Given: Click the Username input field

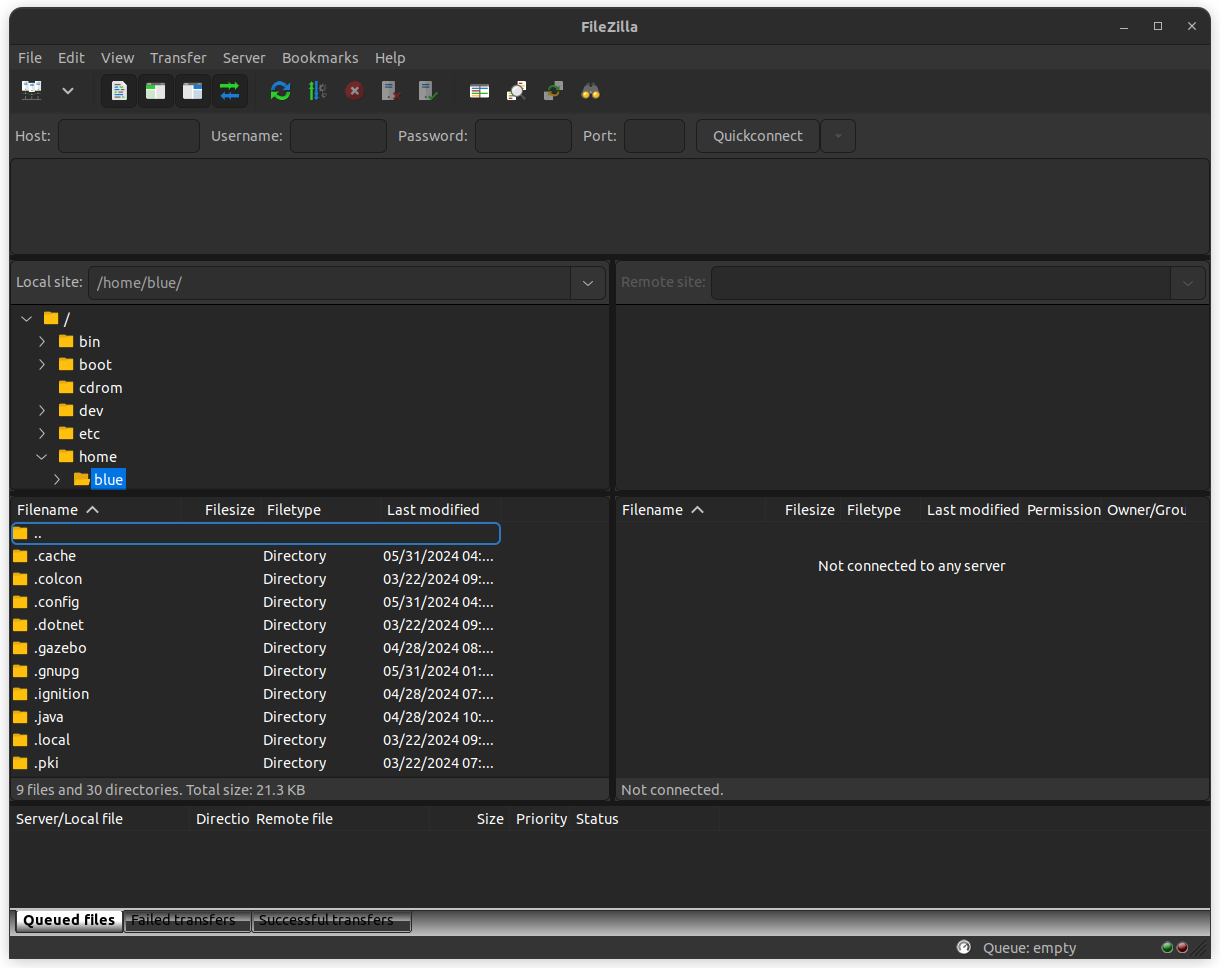Looking at the screenshot, I should (x=338, y=136).
